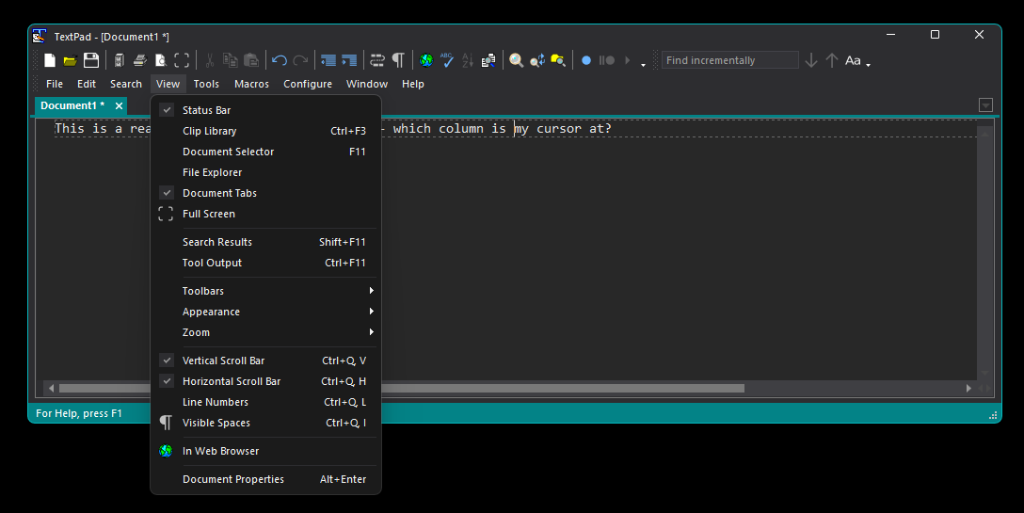Run spelling check ABC icon
The width and height of the screenshot is (1024, 513).
tap(447, 60)
